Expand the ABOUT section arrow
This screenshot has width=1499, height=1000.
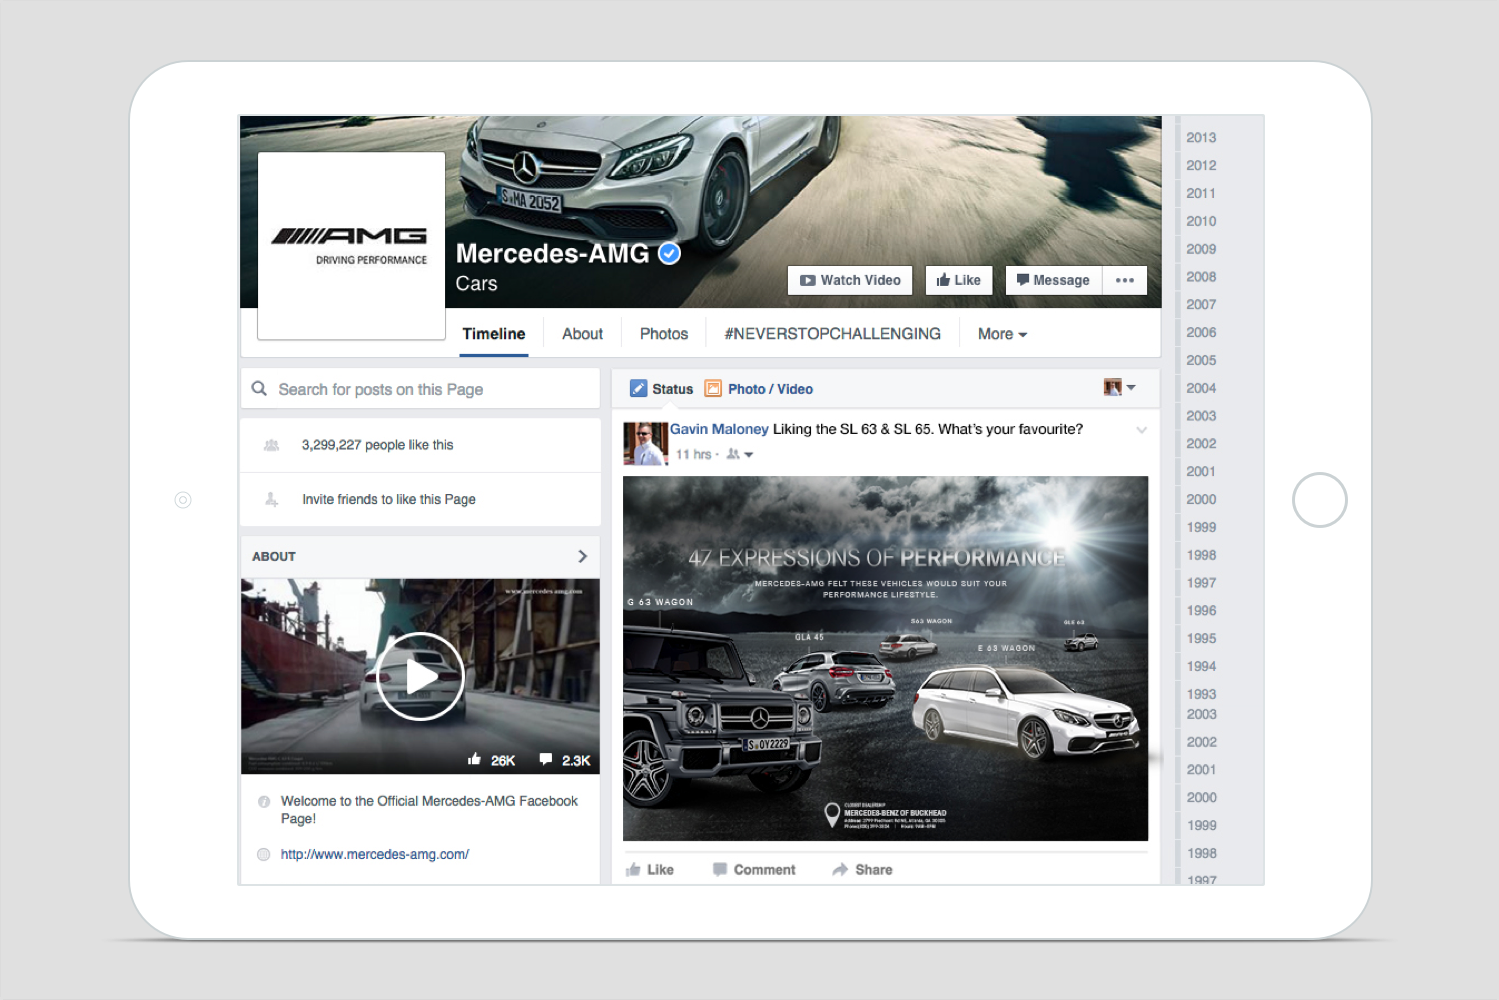click(582, 556)
